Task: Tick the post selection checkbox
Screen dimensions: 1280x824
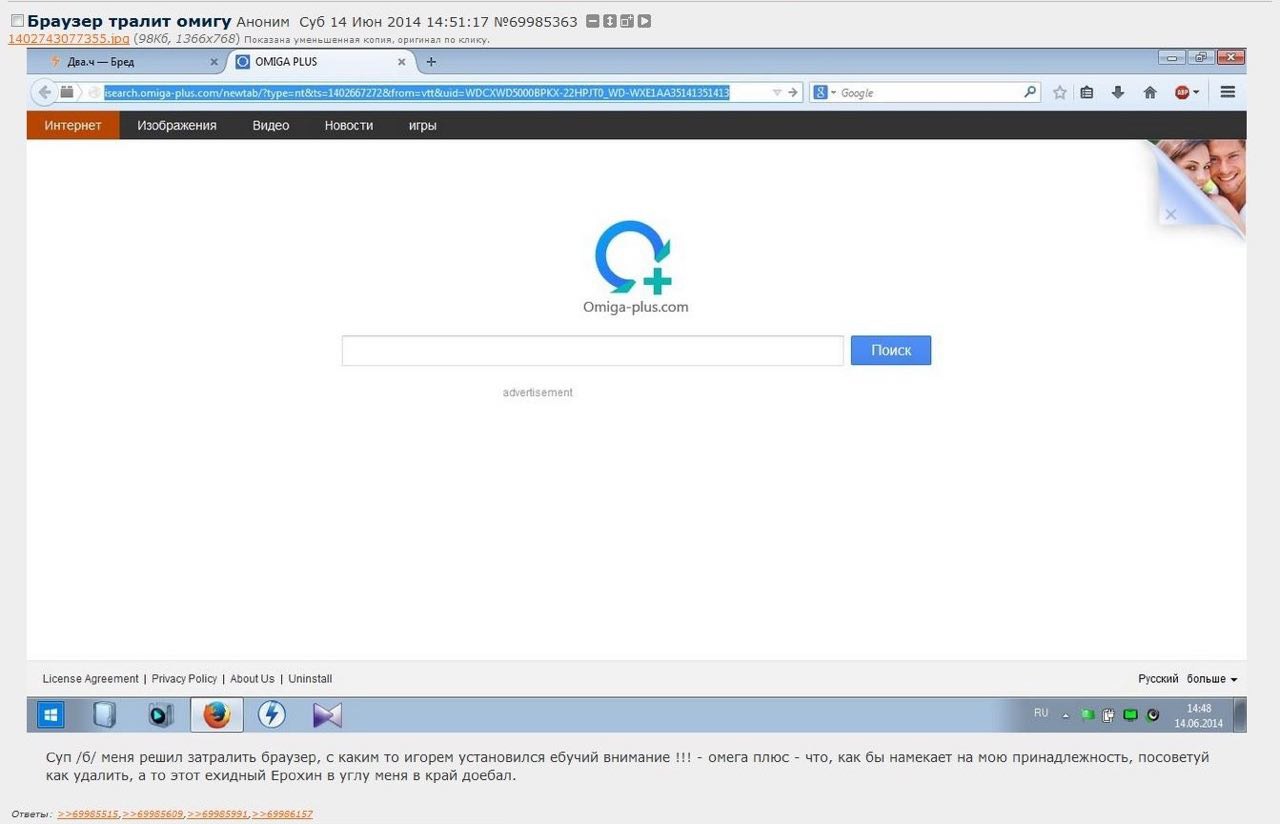Action: (x=17, y=21)
